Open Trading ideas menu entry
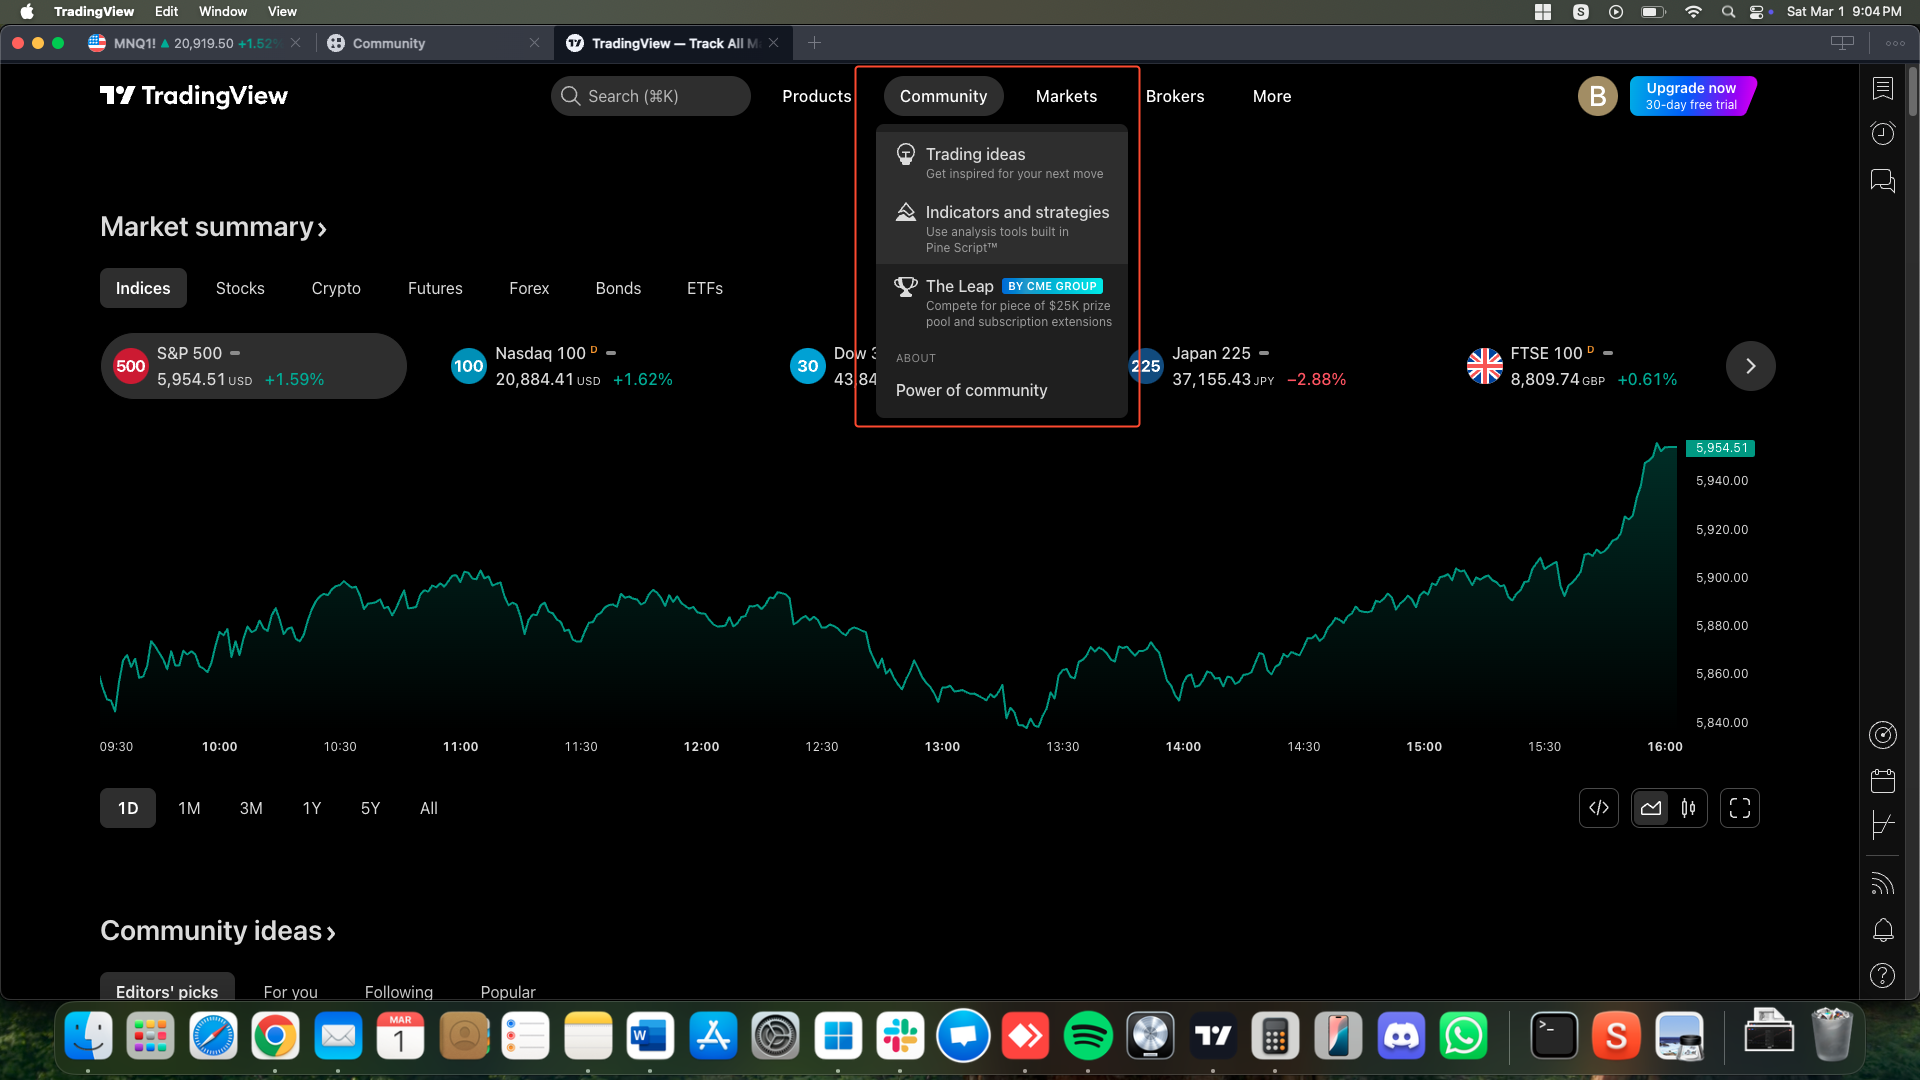1920x1080 pixels. click(1002, 163)
